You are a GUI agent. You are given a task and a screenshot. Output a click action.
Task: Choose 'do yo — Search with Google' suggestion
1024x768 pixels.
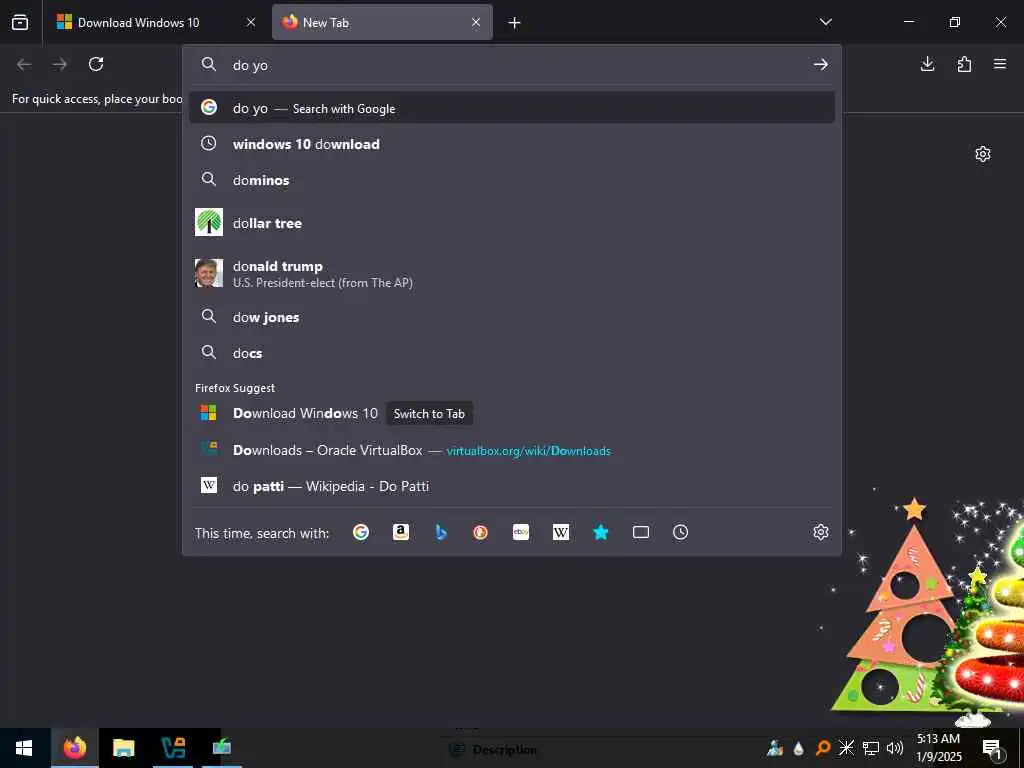click(512, 108)
